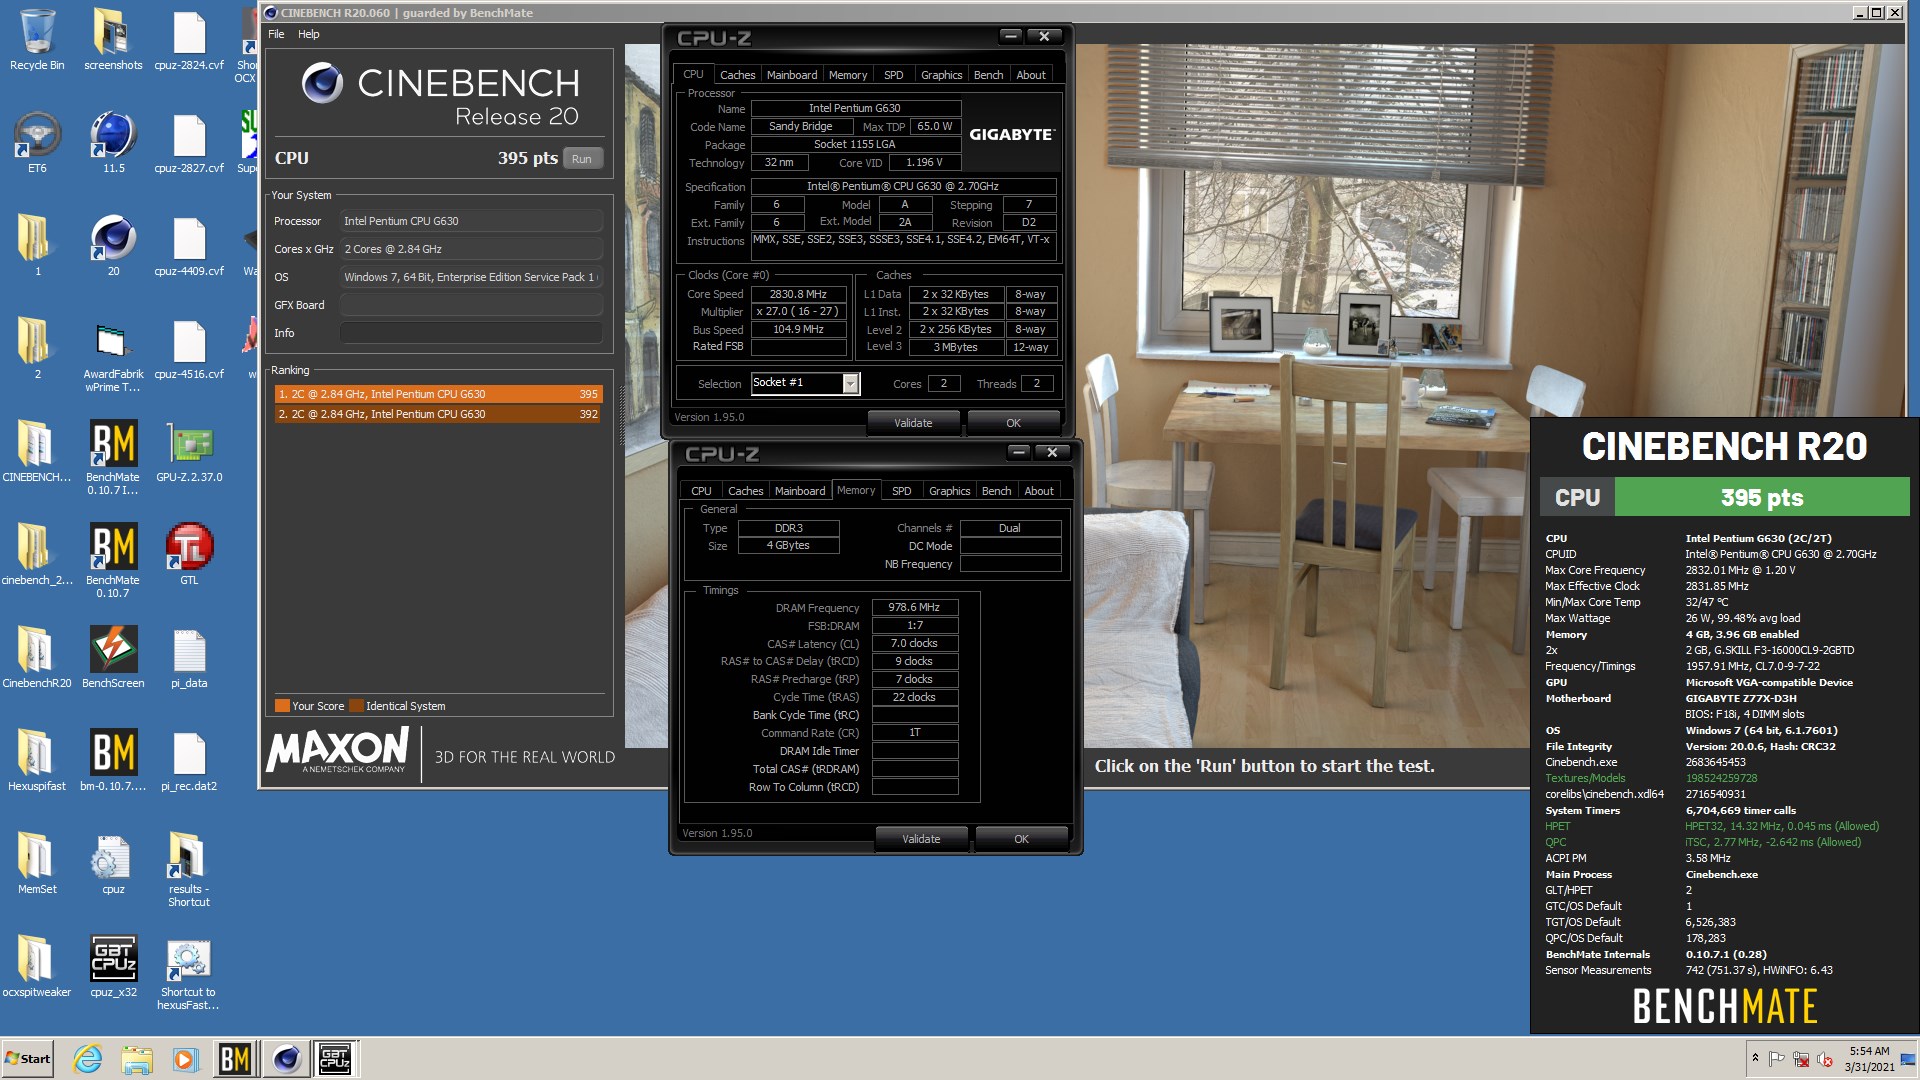Viewport: 1920px width, 1080px height.
Task: Open Caches tab in upper CPU-Z window
Action: point(737,75)
